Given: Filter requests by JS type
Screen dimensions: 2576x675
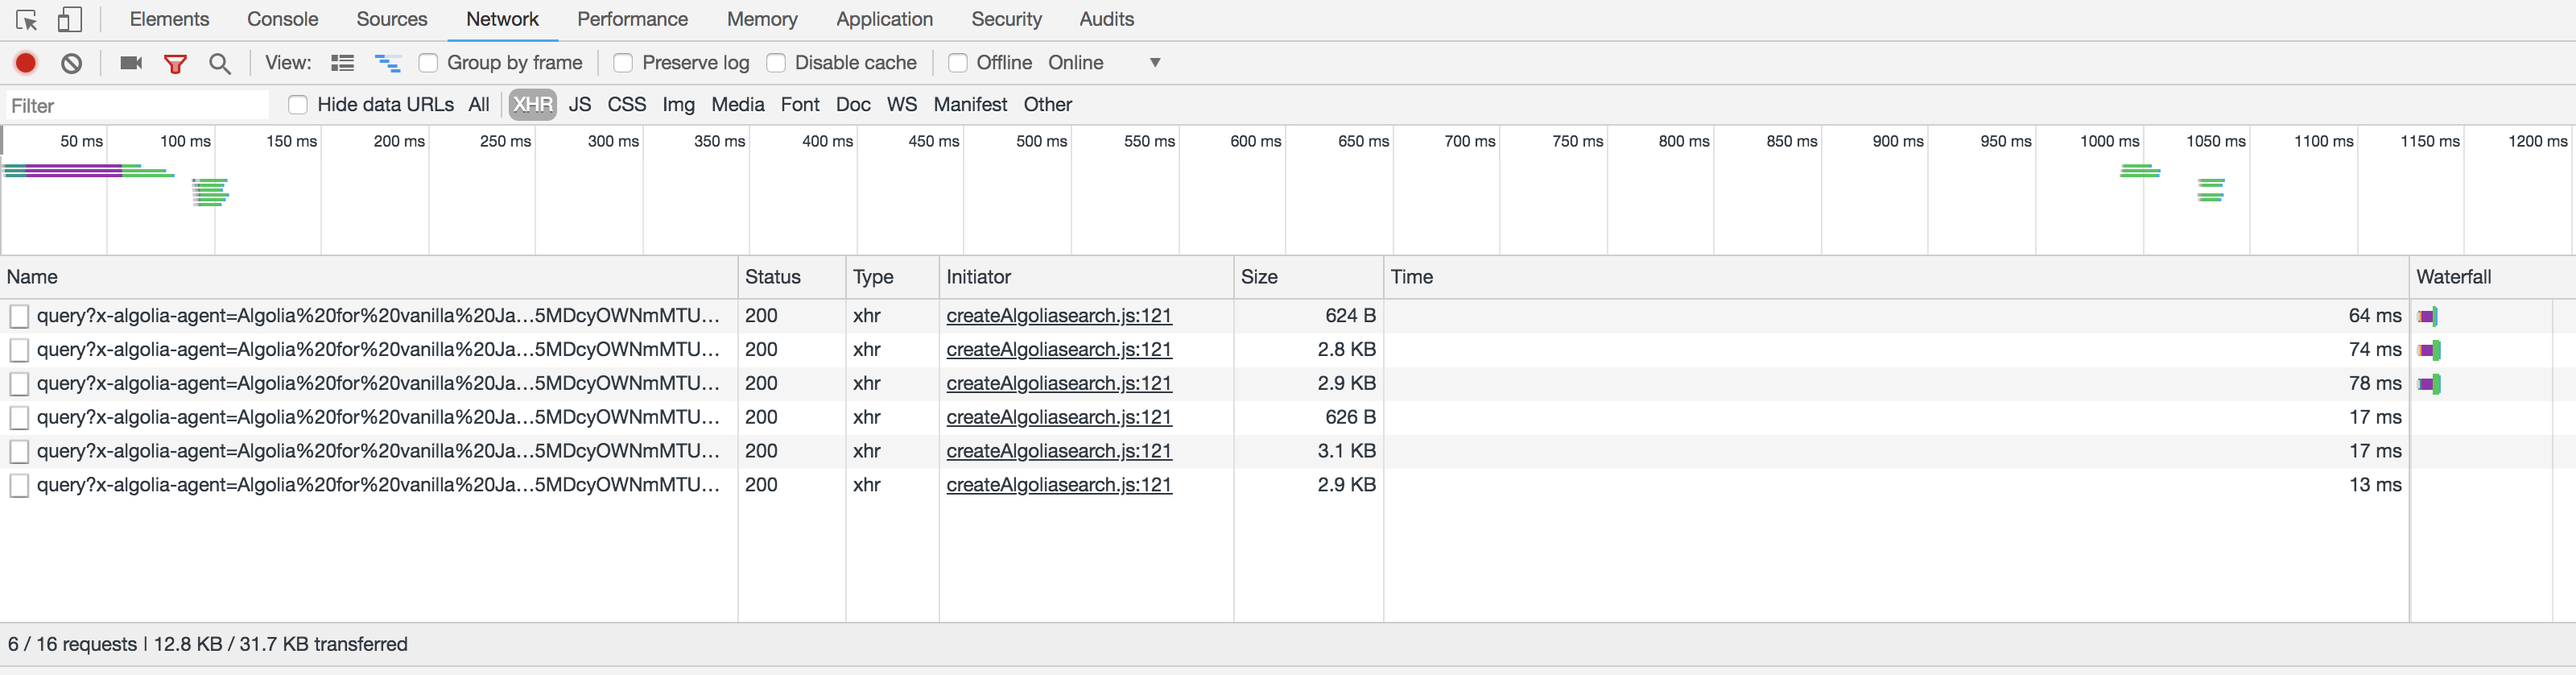Looking at the screenshot, I should tap(579, 105).
